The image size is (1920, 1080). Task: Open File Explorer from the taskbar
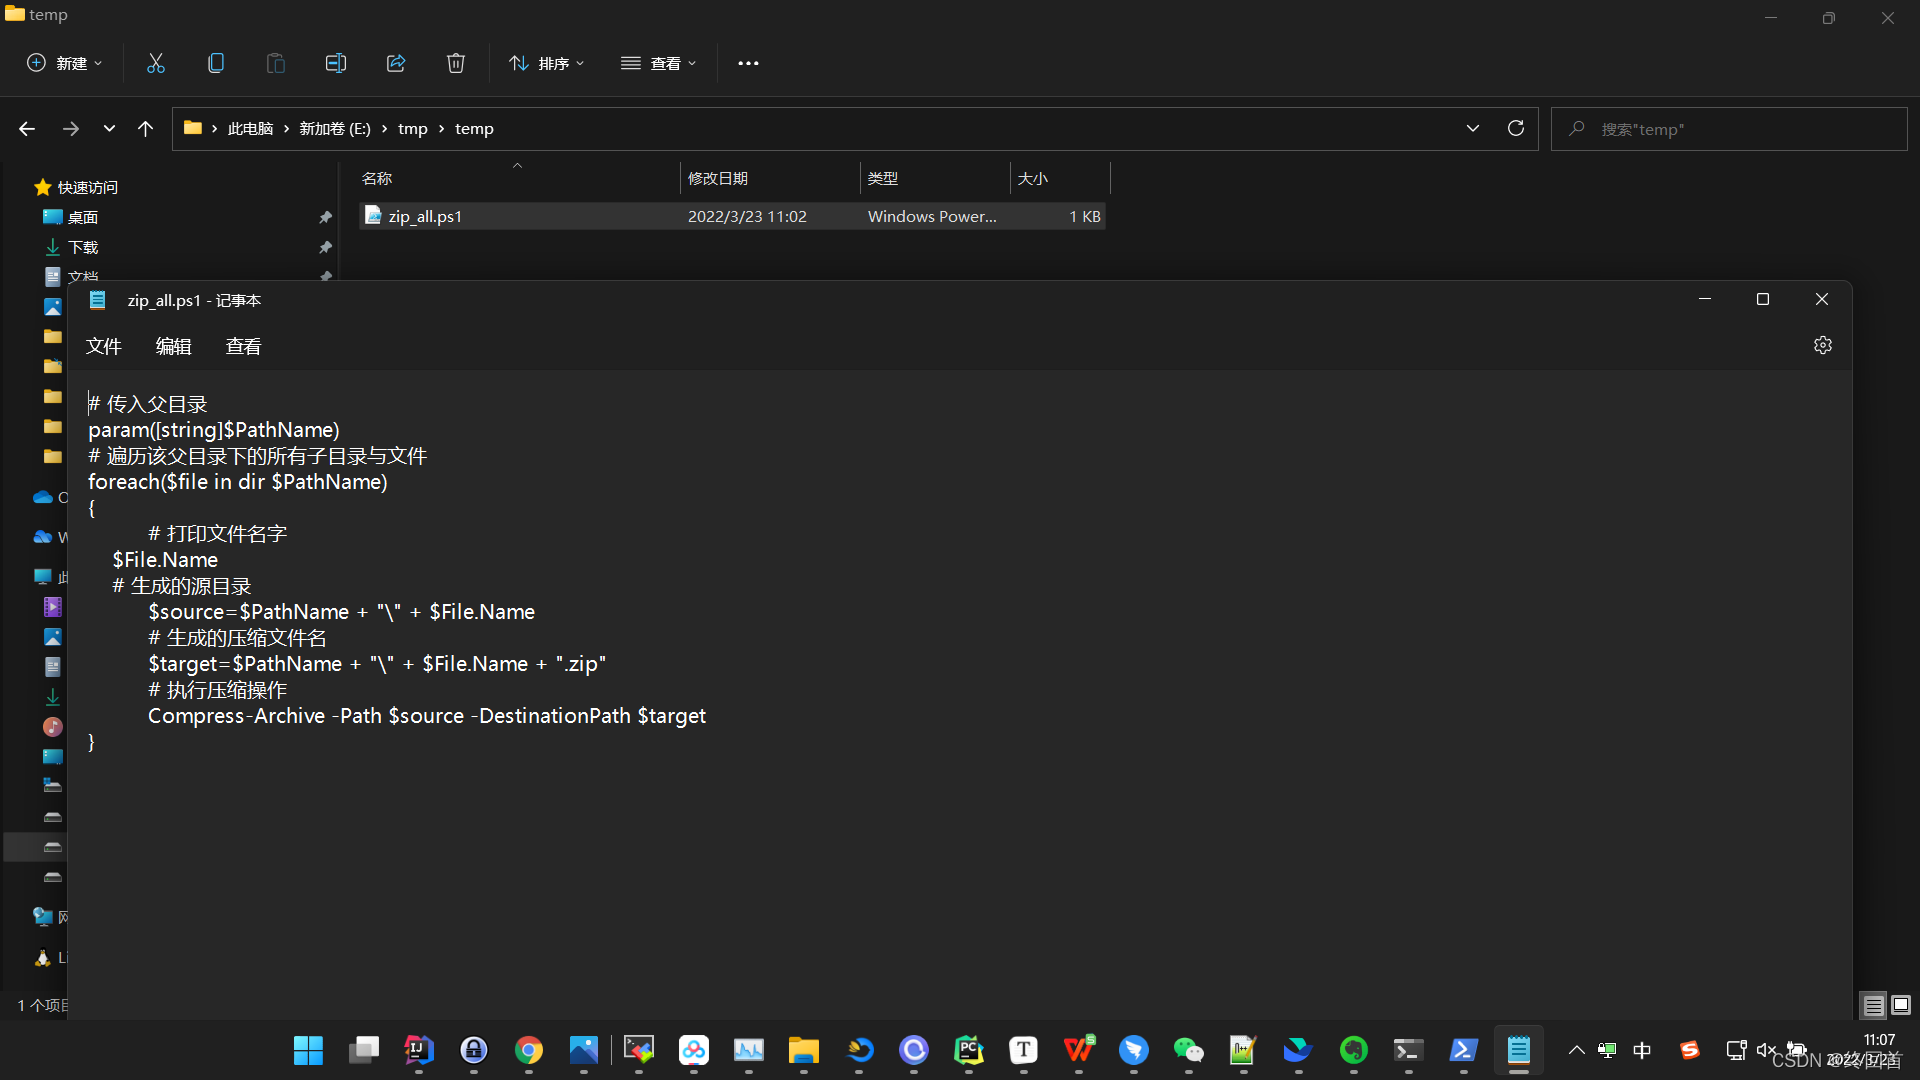[x=804, y=1050]
